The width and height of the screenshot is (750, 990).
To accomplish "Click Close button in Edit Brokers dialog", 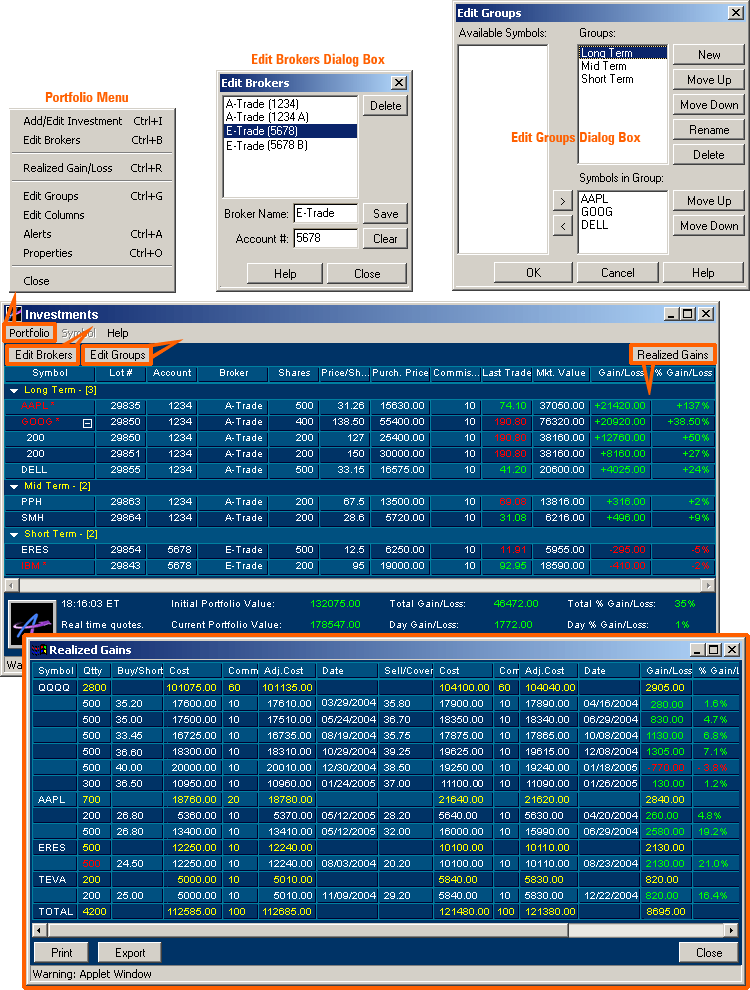I will (x=367, y=273).
